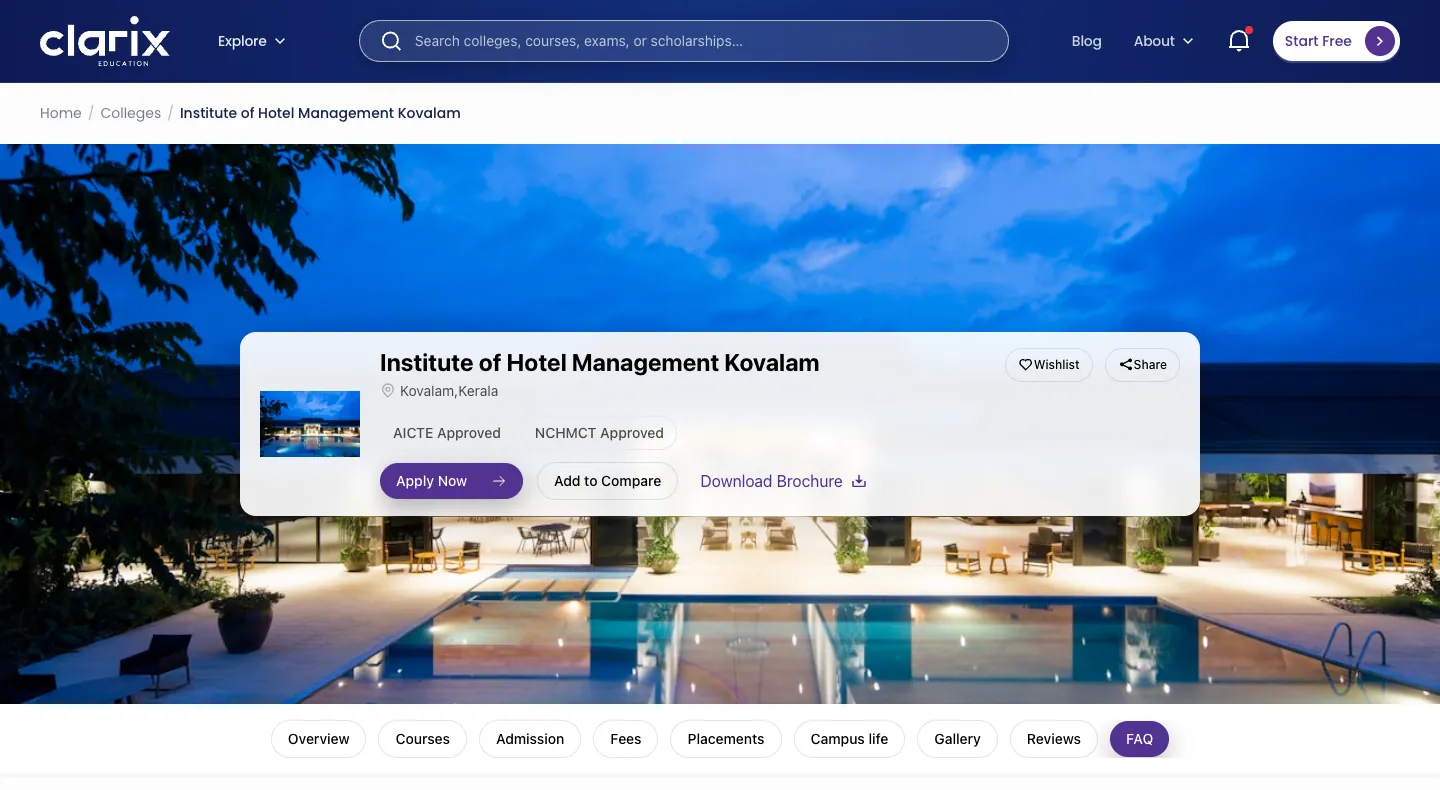
Task: Open the college thumbnail image
Action: pos(310,424)
